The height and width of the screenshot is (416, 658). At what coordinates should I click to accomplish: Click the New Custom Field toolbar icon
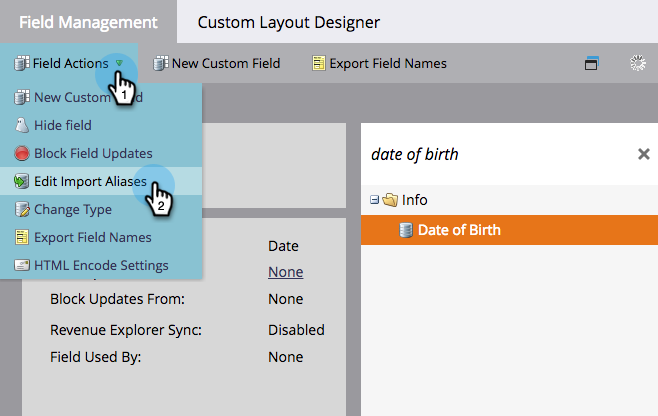pos(160,63)
